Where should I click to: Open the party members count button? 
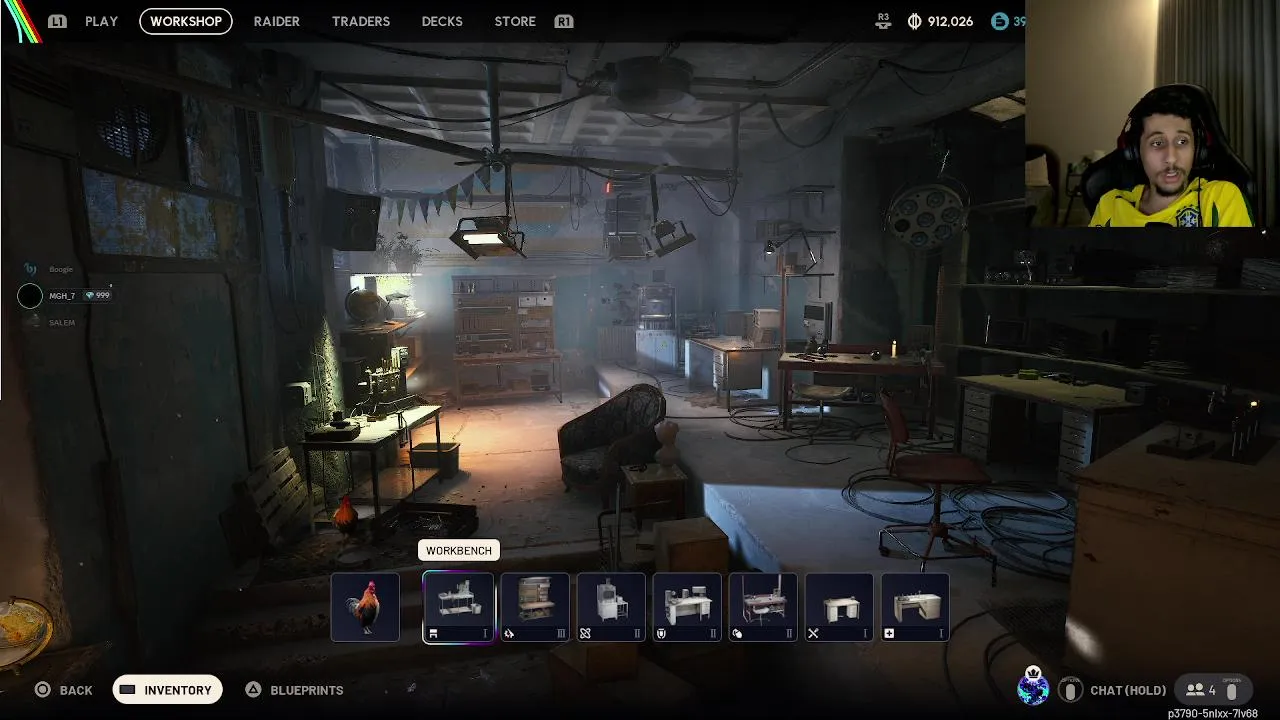[1212, 690]
